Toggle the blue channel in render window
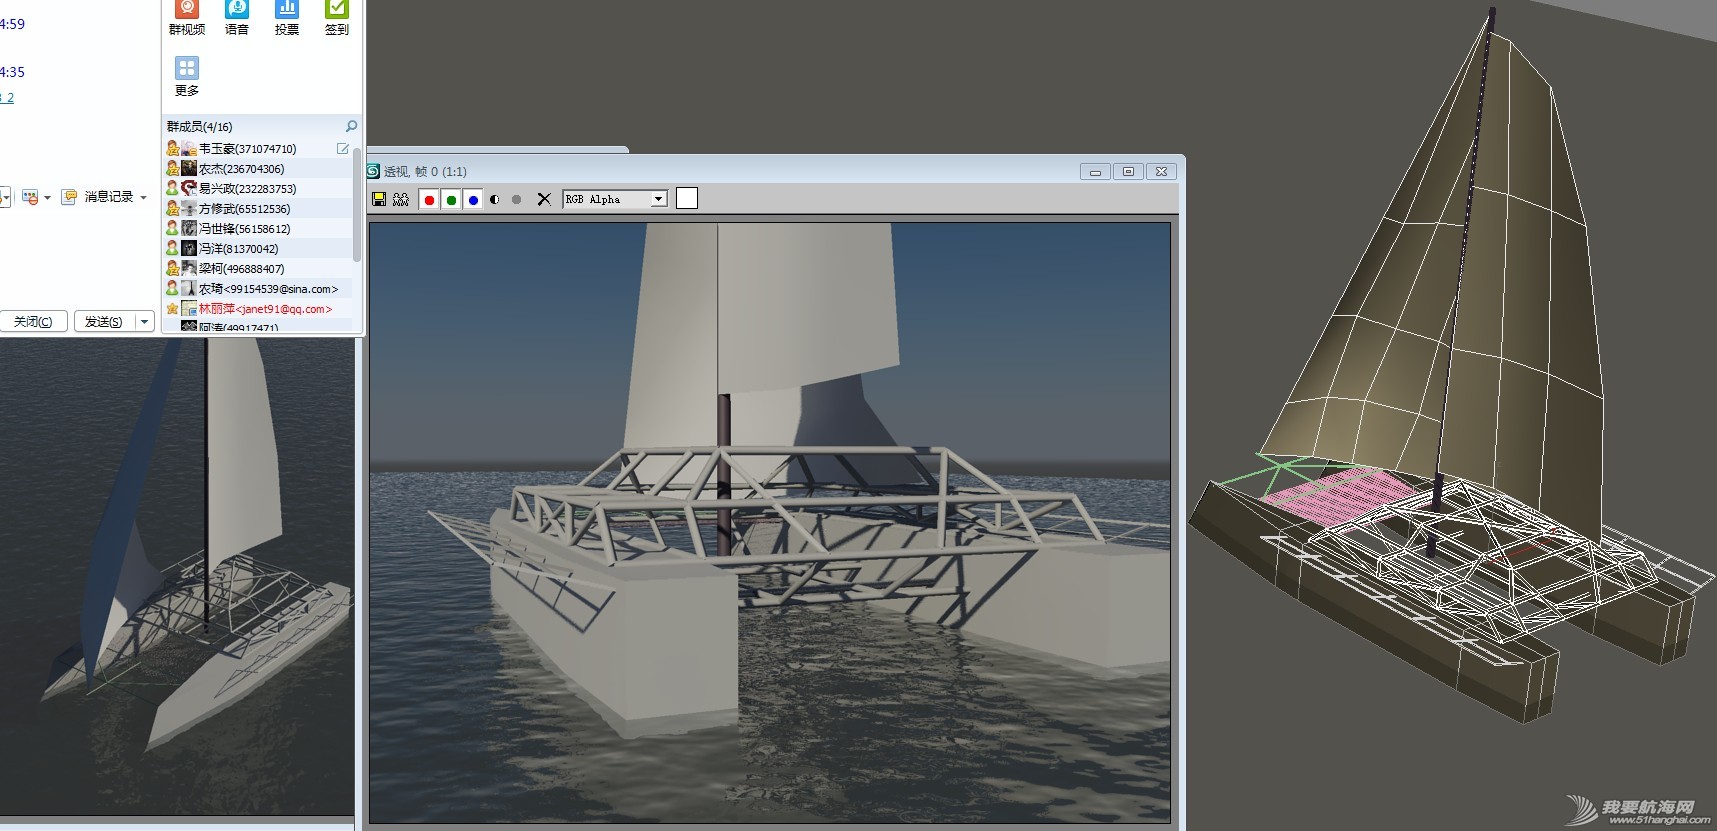 473,199
